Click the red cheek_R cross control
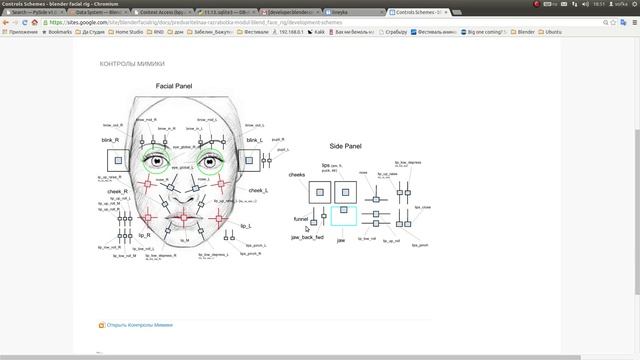 pos(147,184)
